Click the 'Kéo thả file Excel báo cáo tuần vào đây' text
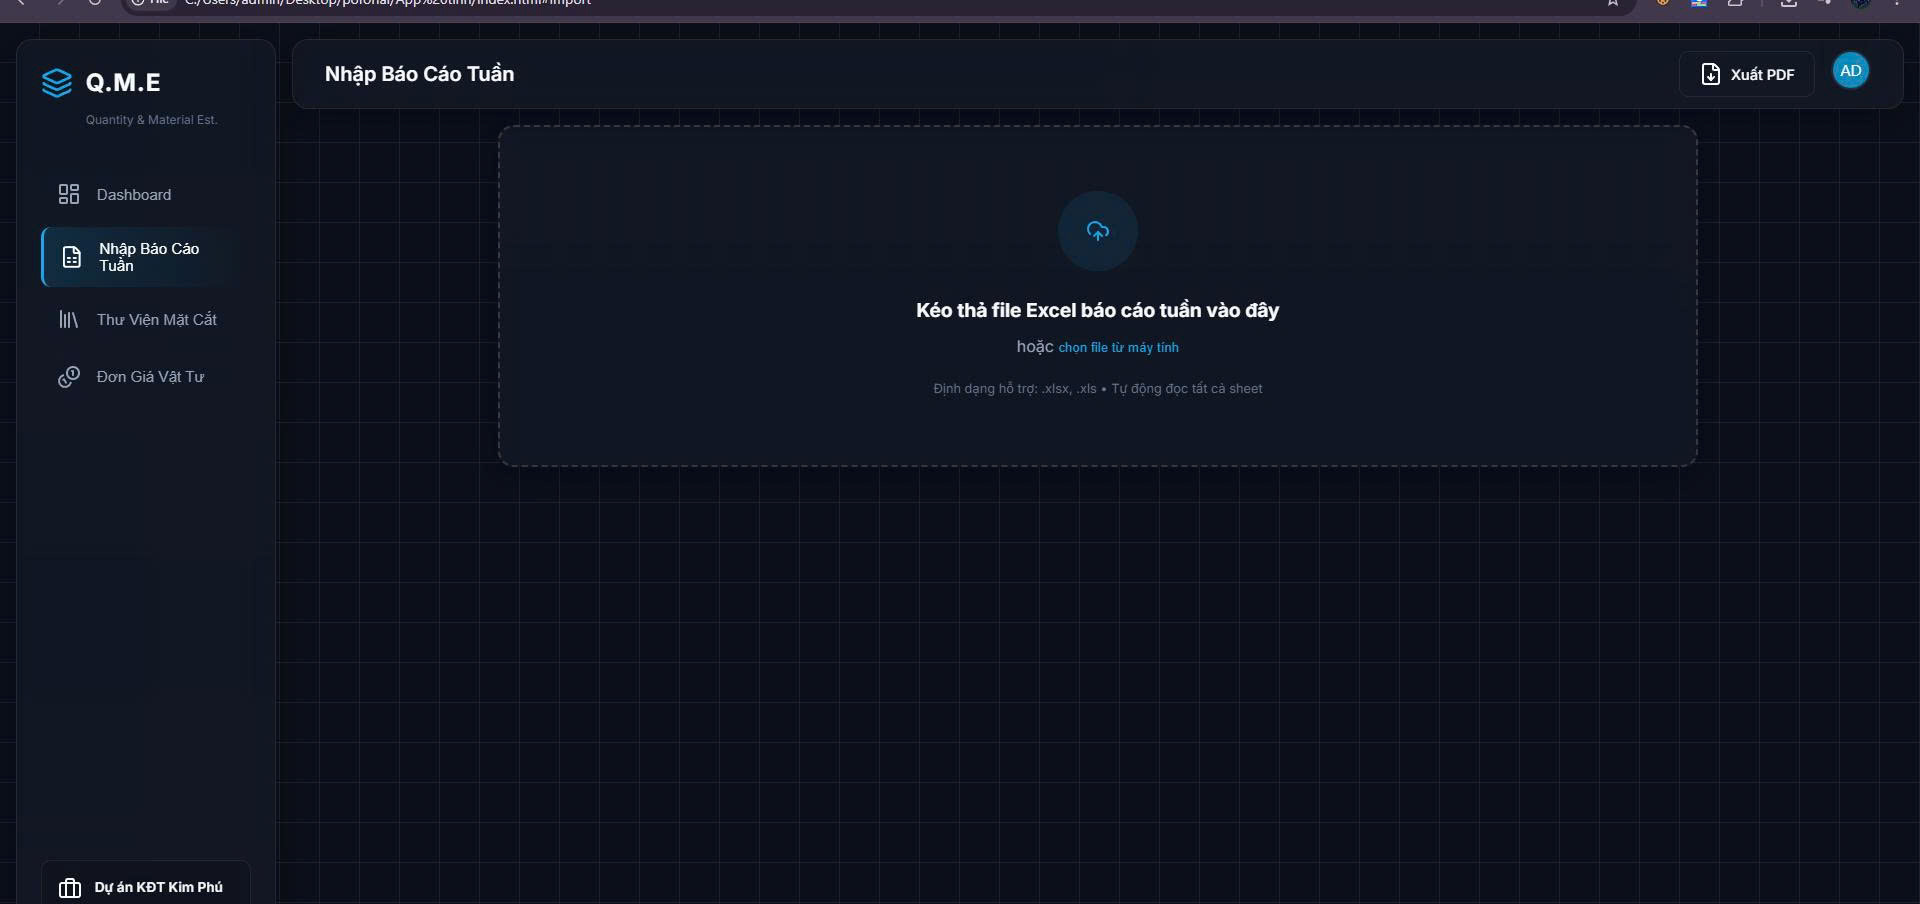 click(1097, 310)
